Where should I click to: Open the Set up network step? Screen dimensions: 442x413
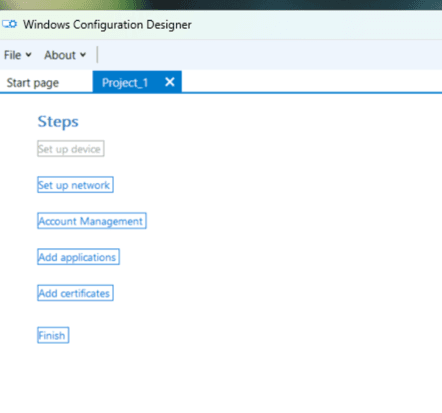75,185
